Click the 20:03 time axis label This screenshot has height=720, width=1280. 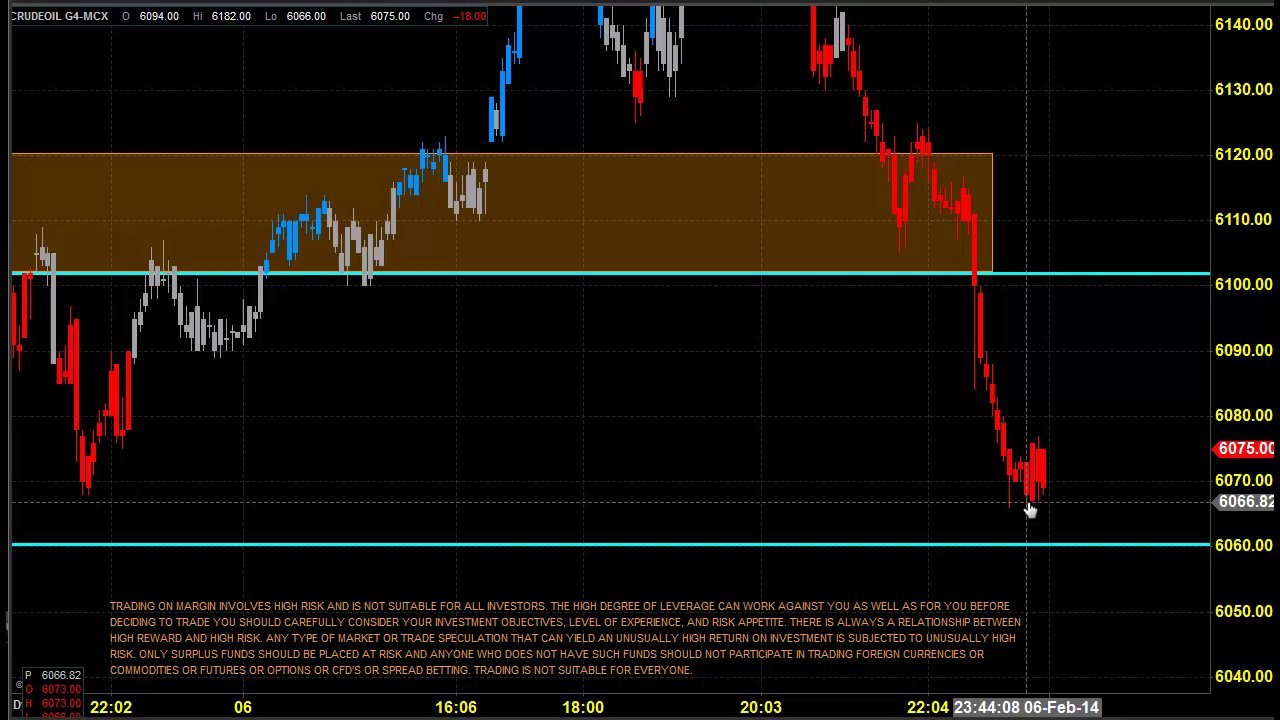[x=761, y=708]
